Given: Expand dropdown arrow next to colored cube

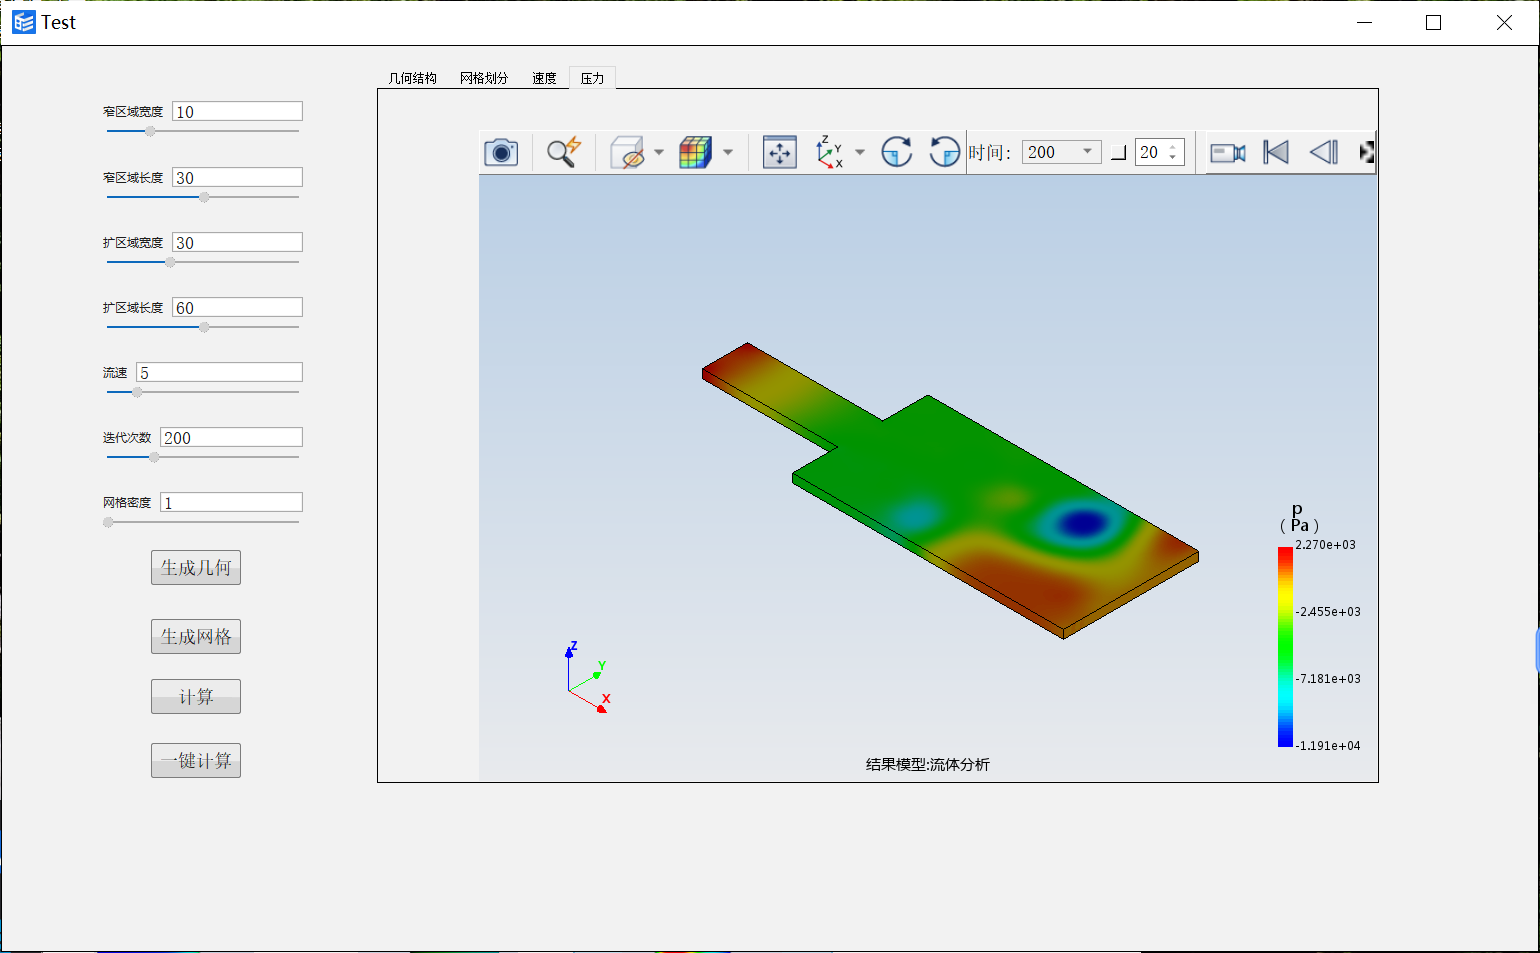Looking at the screenshot, I should (728, 152).
